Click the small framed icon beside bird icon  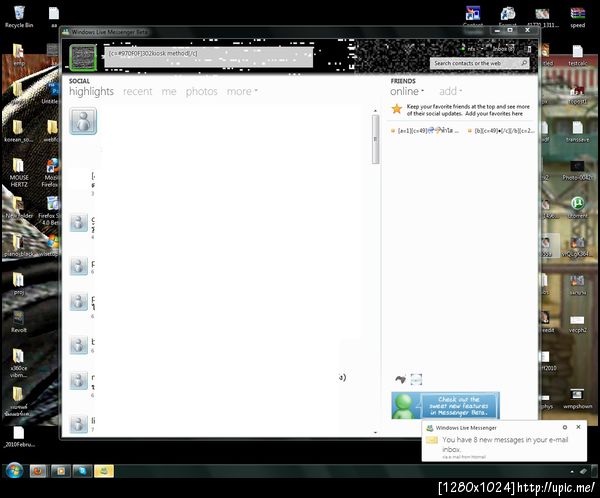click(x=416, y=379)
